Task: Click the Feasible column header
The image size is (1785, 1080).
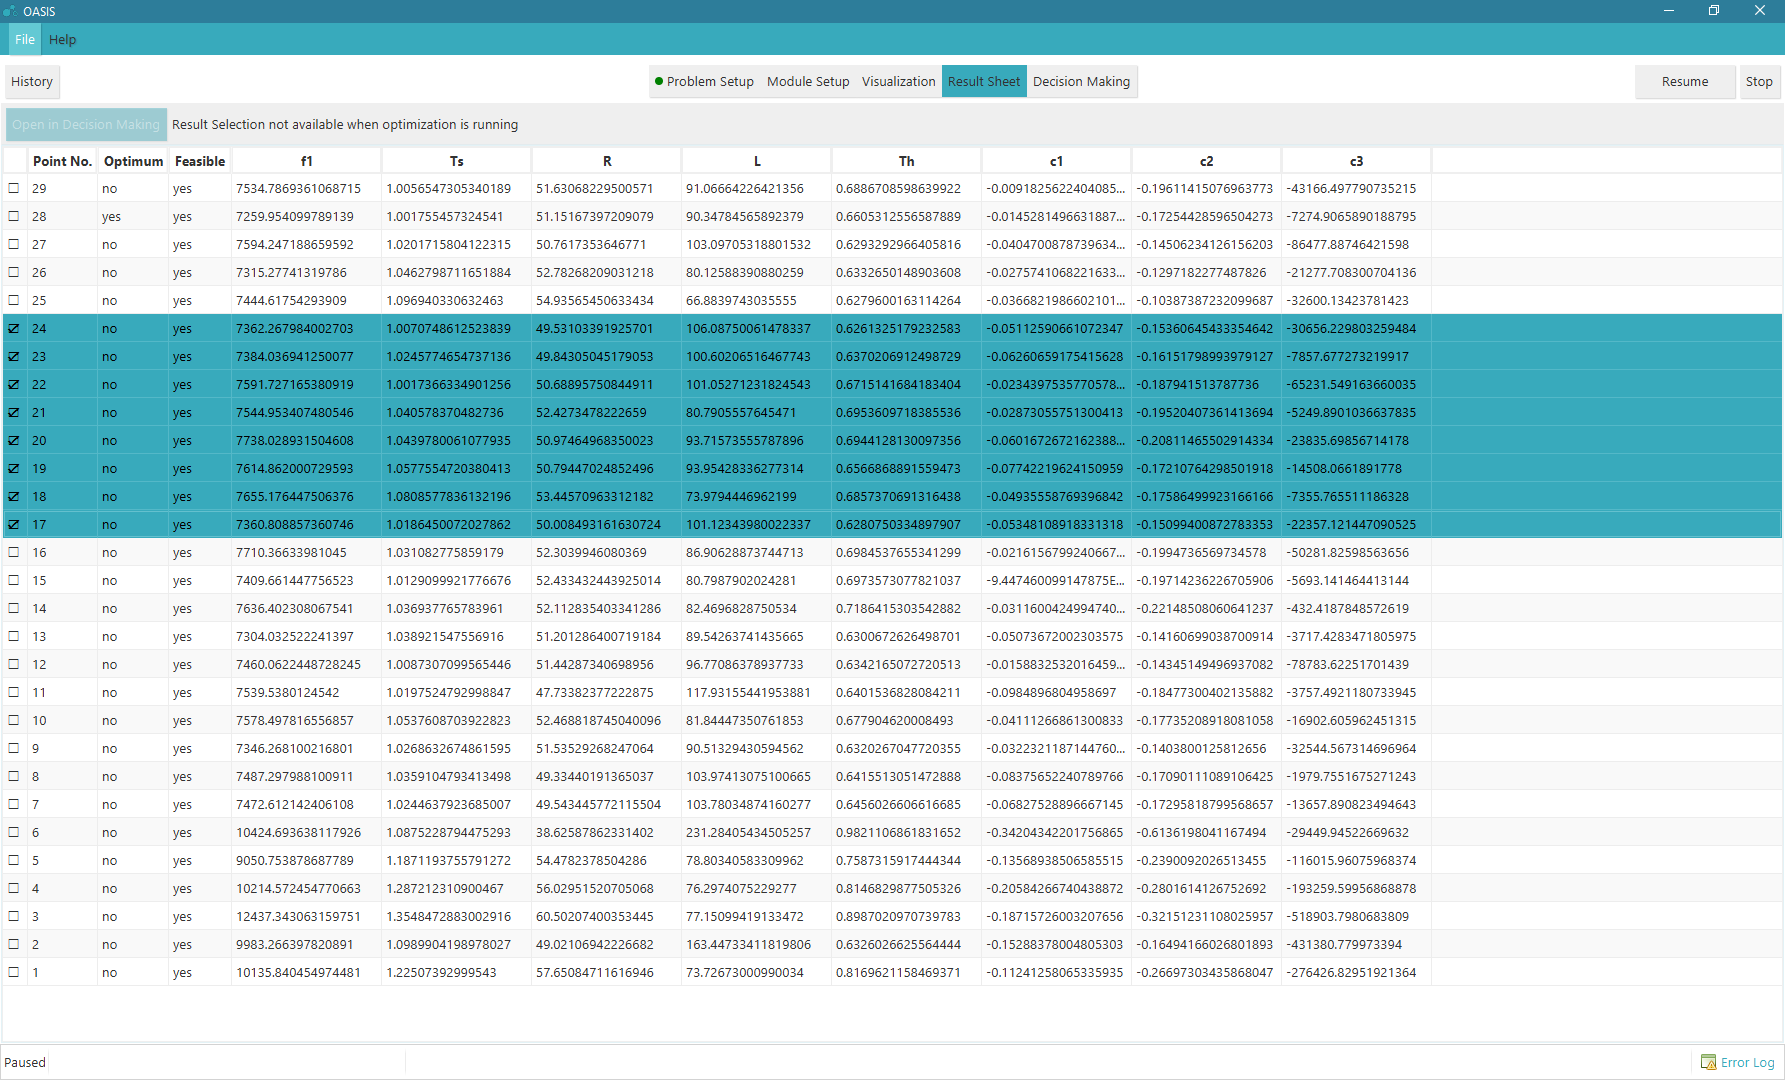Action: coord(200,161)
